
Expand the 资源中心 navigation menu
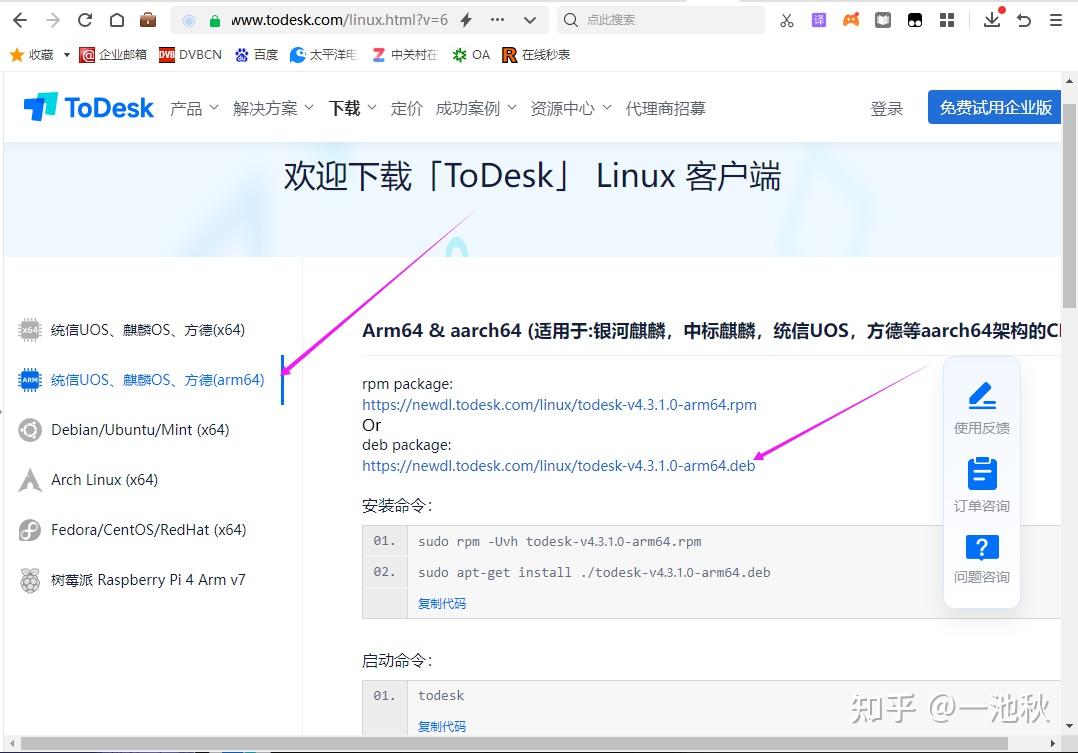[571, 108]
